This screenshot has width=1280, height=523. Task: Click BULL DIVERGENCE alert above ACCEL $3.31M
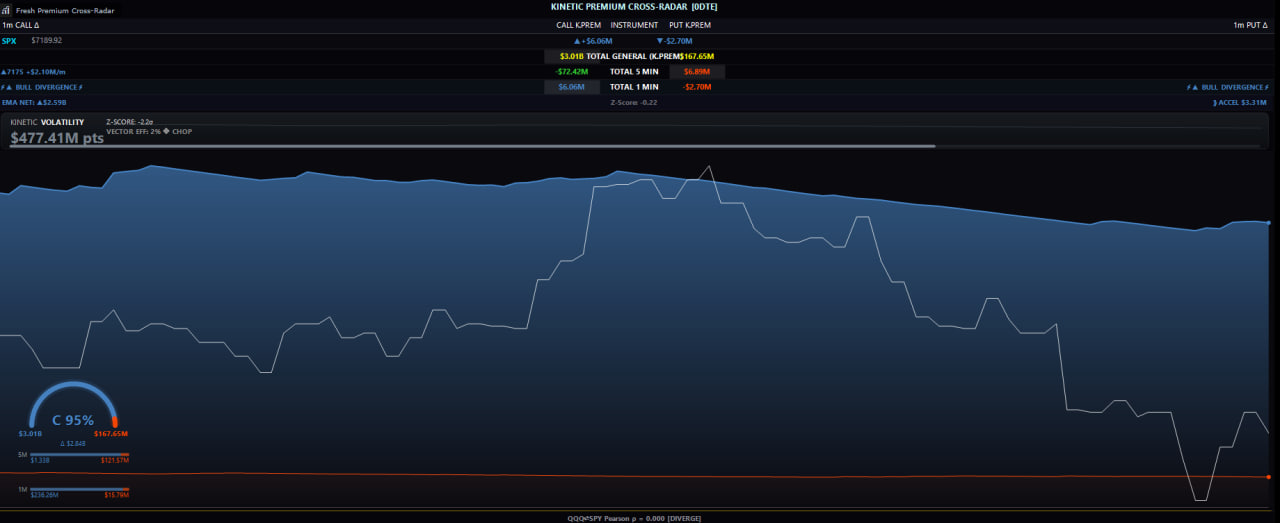coord(1228,87)
